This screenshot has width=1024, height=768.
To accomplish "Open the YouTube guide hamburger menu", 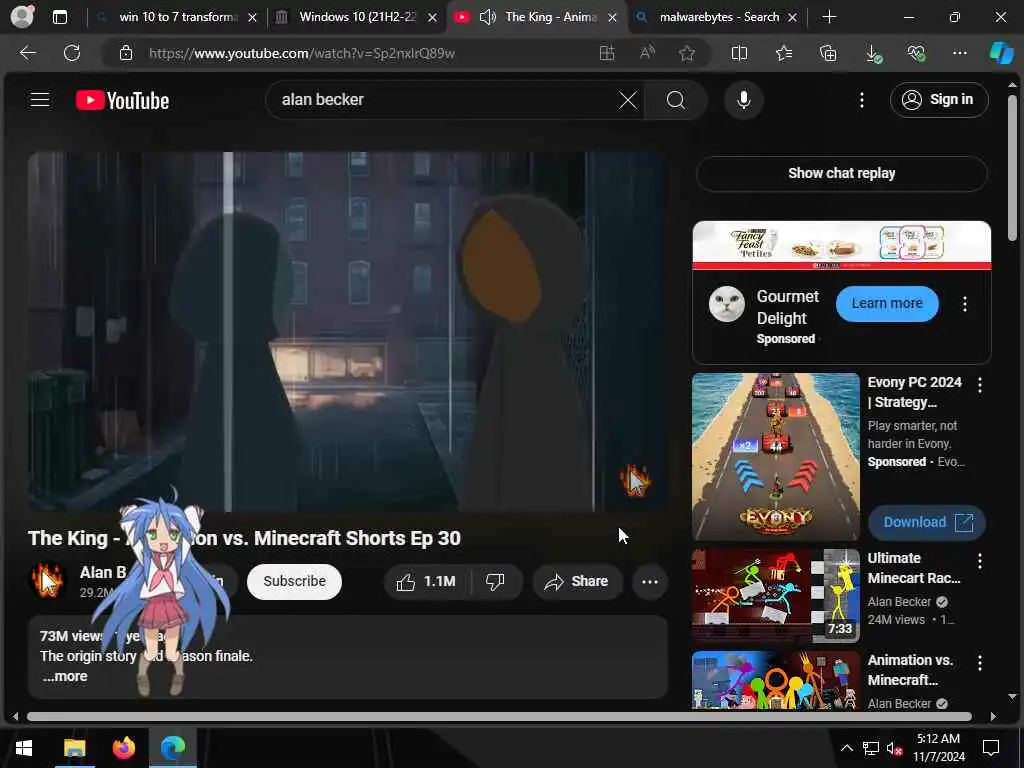I will pos(40,99).
